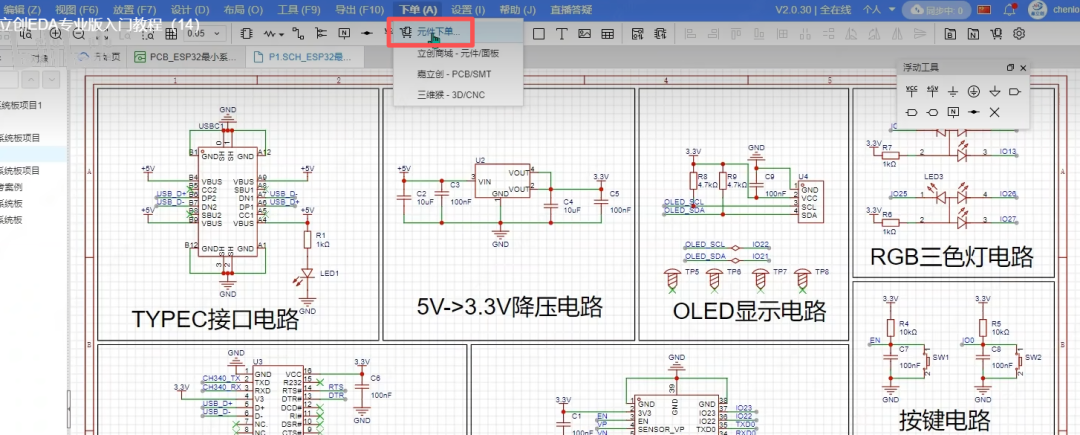The width and height of the screenshot is (1080, 435).
Task: Click the table tool icon
Action: (x=607, y=33)
